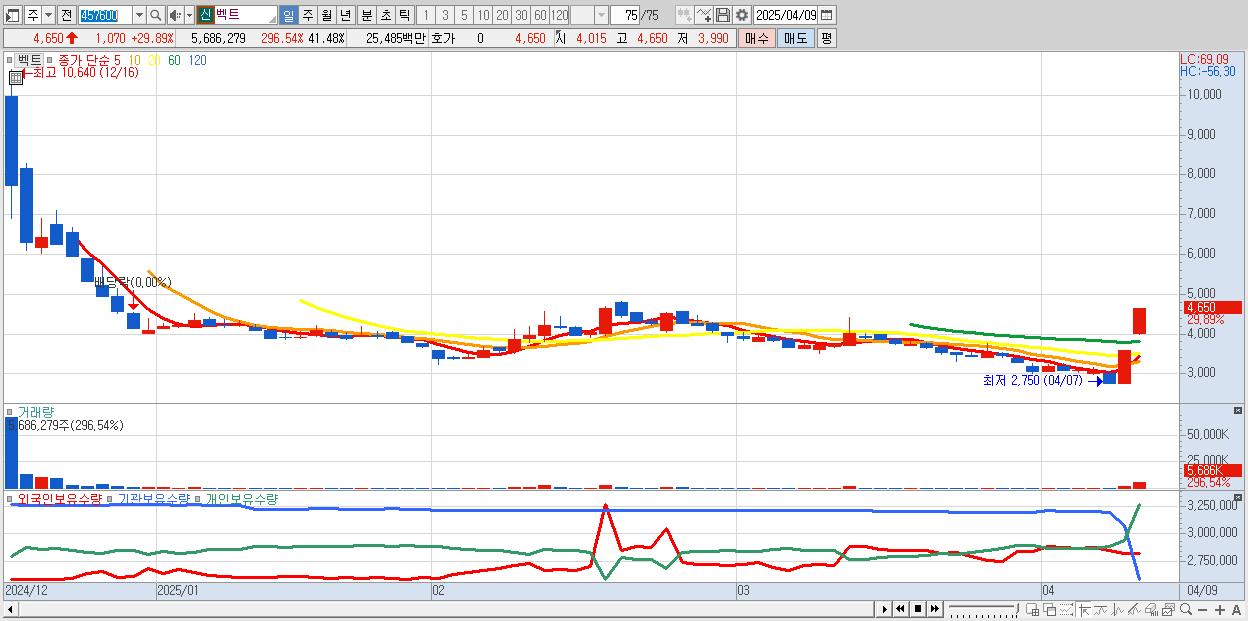Click the add chart pane icon
The image size is (1248, 621).
tap(1033, 609)
